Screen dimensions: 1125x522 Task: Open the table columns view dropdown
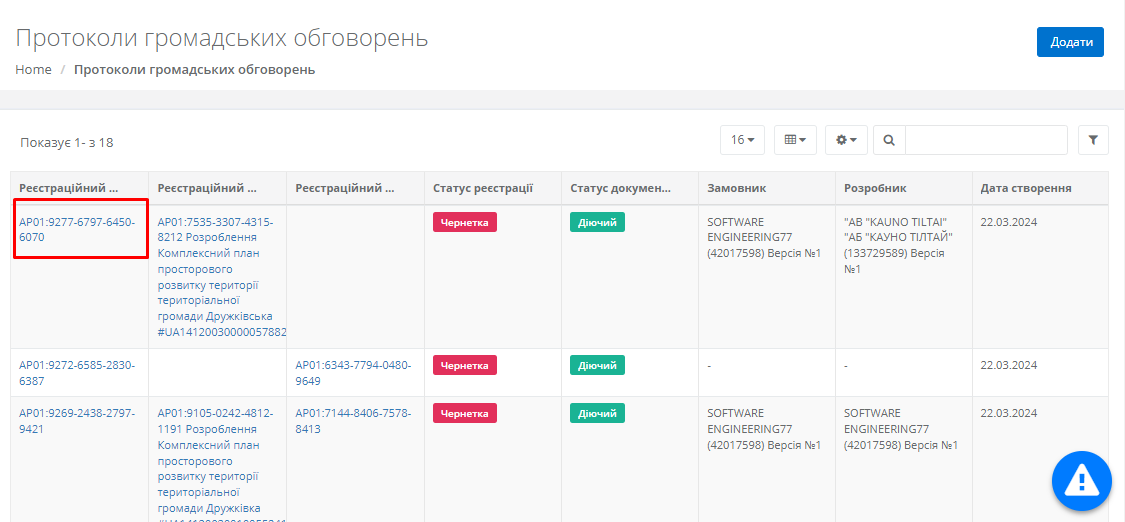click(x=795, y=140)
